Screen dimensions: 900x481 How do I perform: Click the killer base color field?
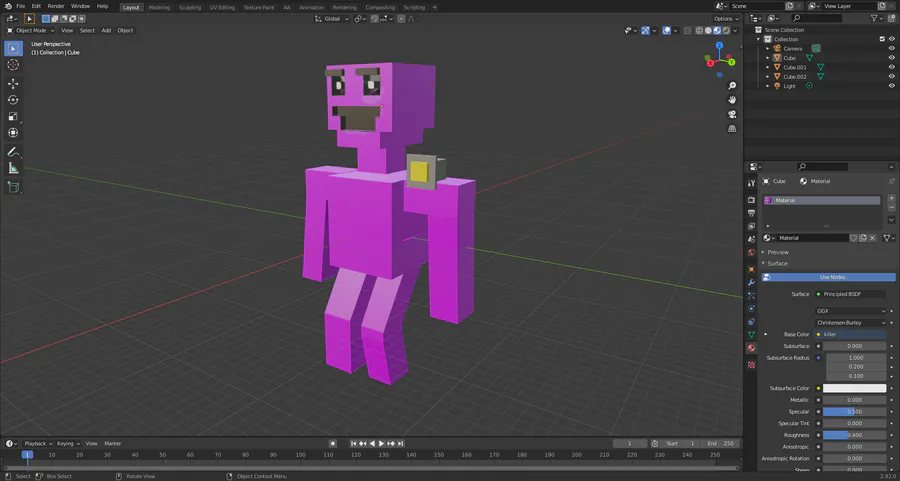click(851, 335)
